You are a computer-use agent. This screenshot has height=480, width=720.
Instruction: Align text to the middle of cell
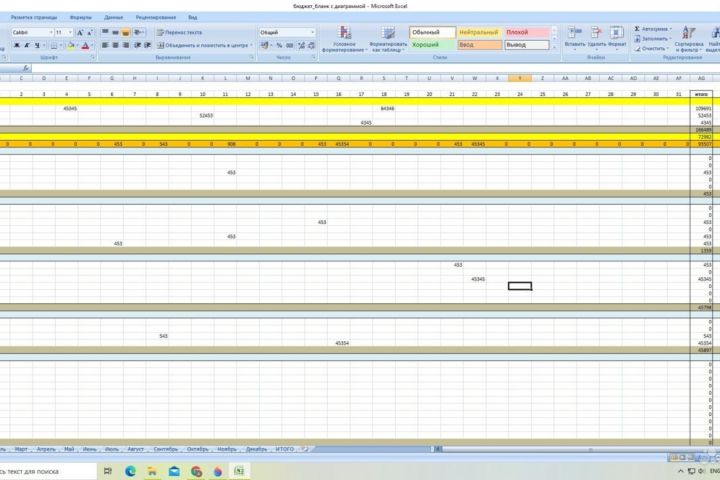tap(115, 33)
